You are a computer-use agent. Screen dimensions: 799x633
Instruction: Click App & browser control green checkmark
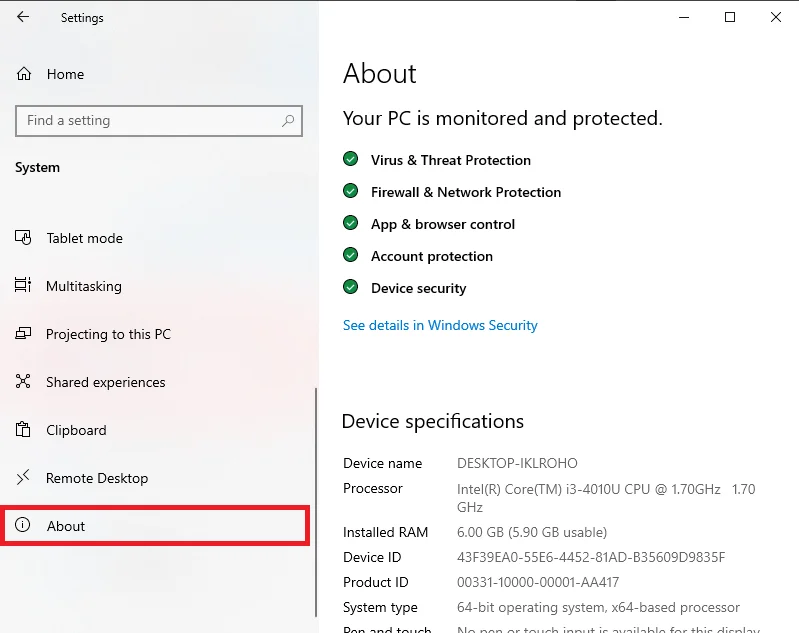click(x=351, y=223)
